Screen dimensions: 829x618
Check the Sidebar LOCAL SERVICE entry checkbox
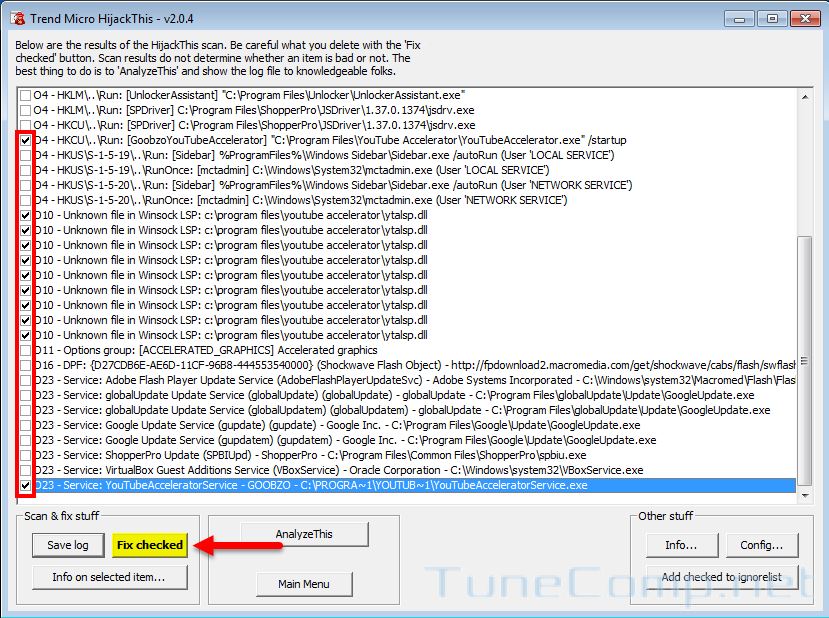point(25,155)
